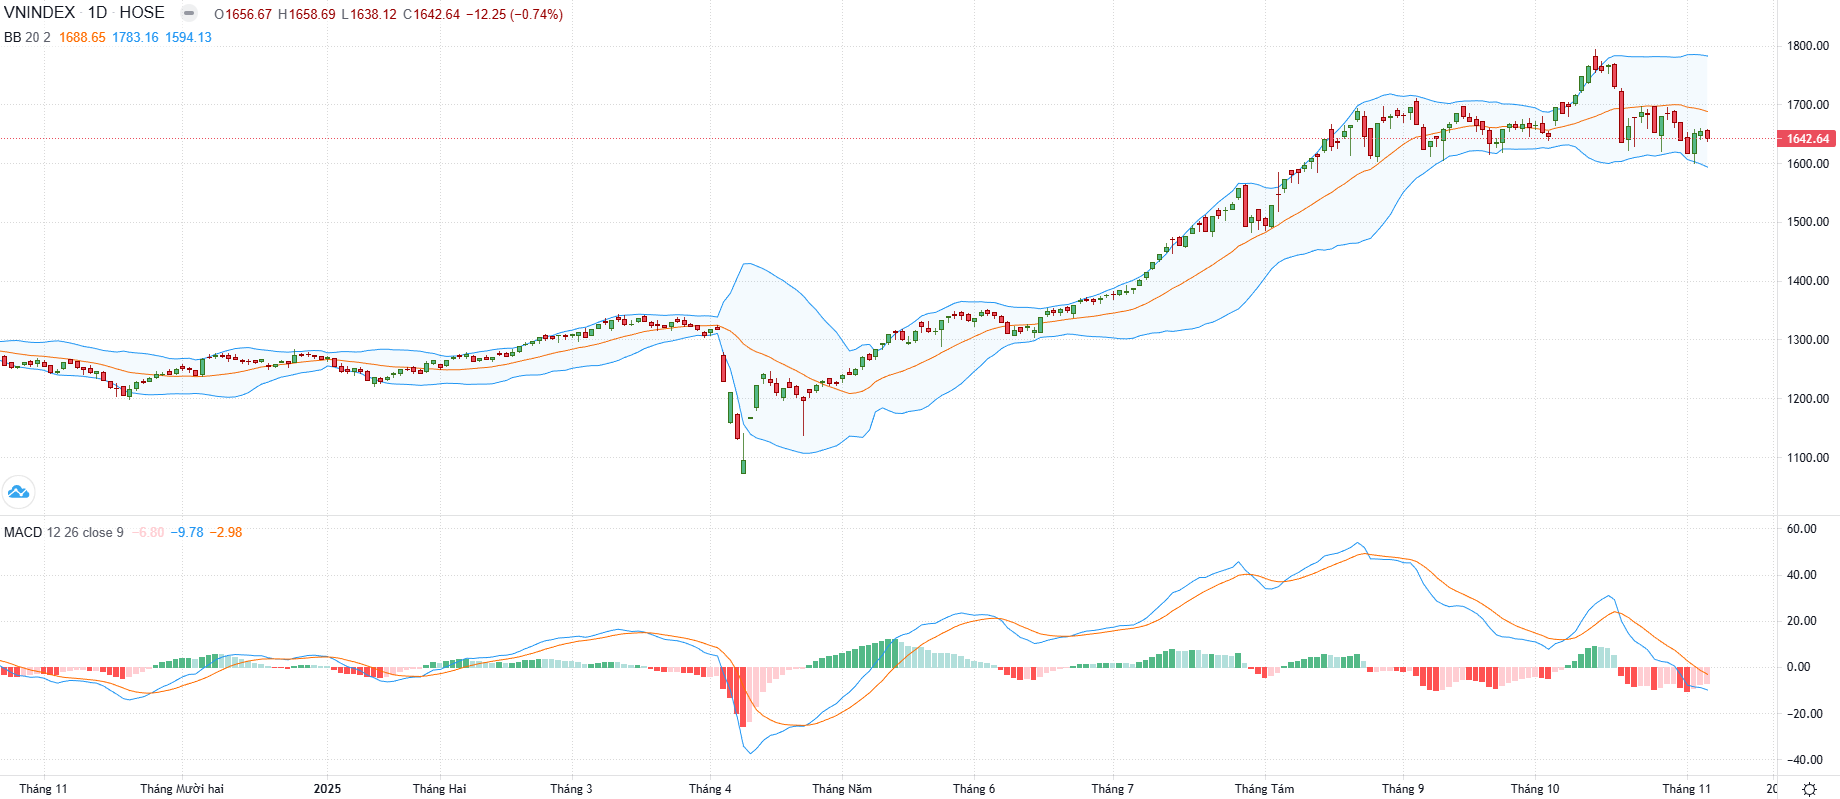This screenshot has height=799, width=1840.
Task: Click the Tháng Mười hai time axis label
Action: [x=182, y=789]
